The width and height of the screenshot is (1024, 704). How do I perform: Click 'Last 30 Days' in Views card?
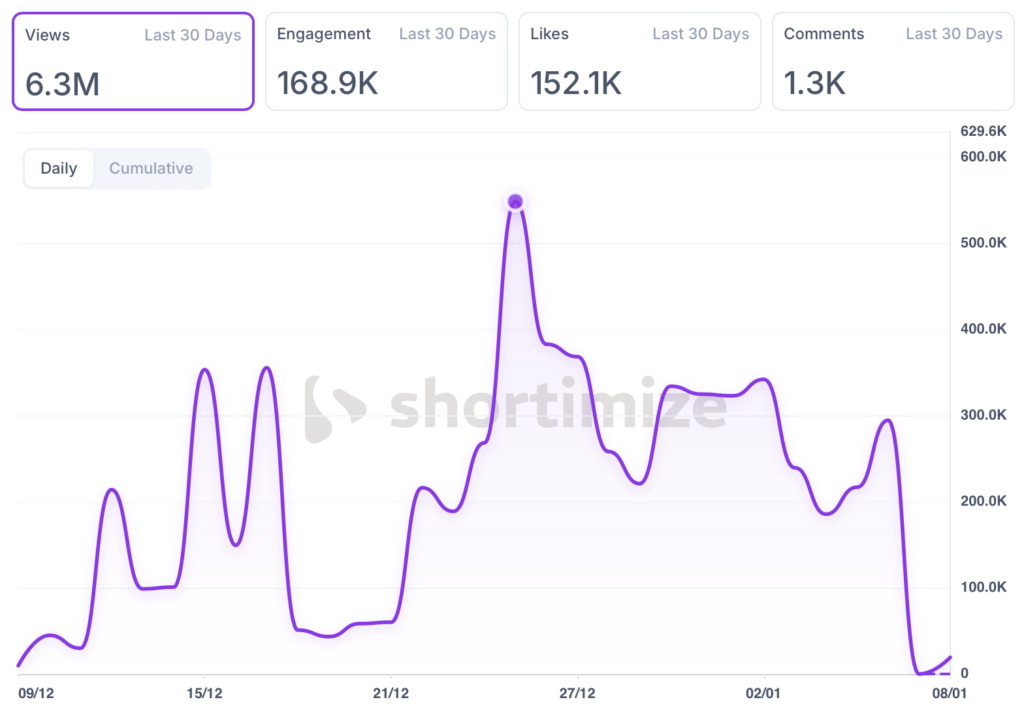[192, 35]
